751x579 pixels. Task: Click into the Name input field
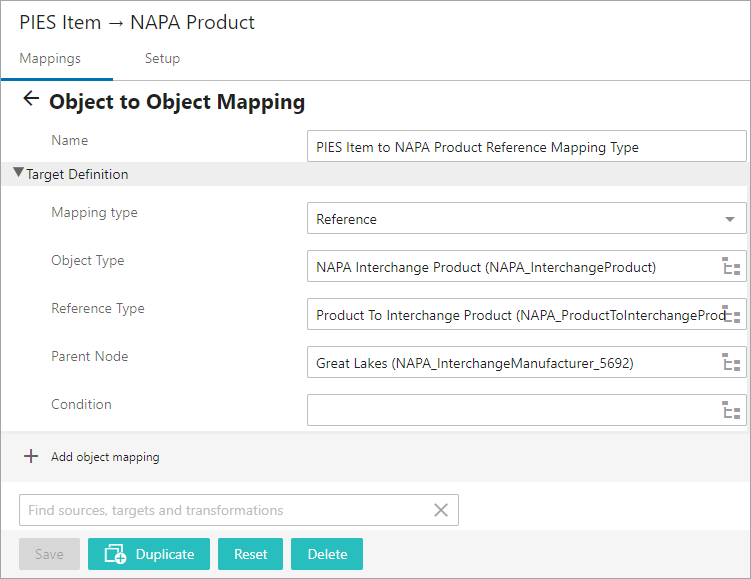526,147
